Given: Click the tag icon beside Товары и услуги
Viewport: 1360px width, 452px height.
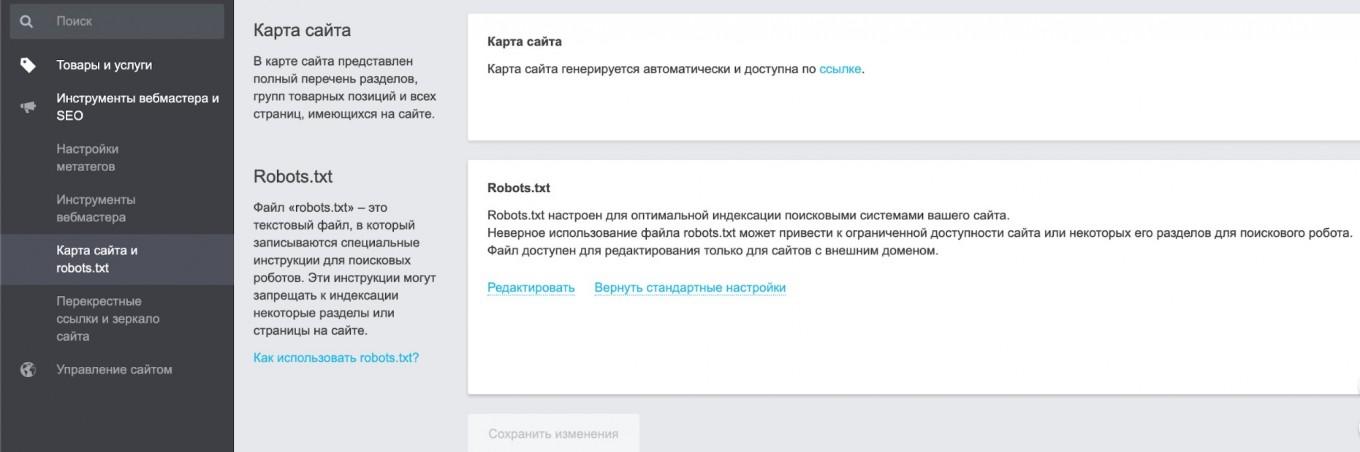Looking at the screenshot, I should pyautogui.click(x=28, y=65).
